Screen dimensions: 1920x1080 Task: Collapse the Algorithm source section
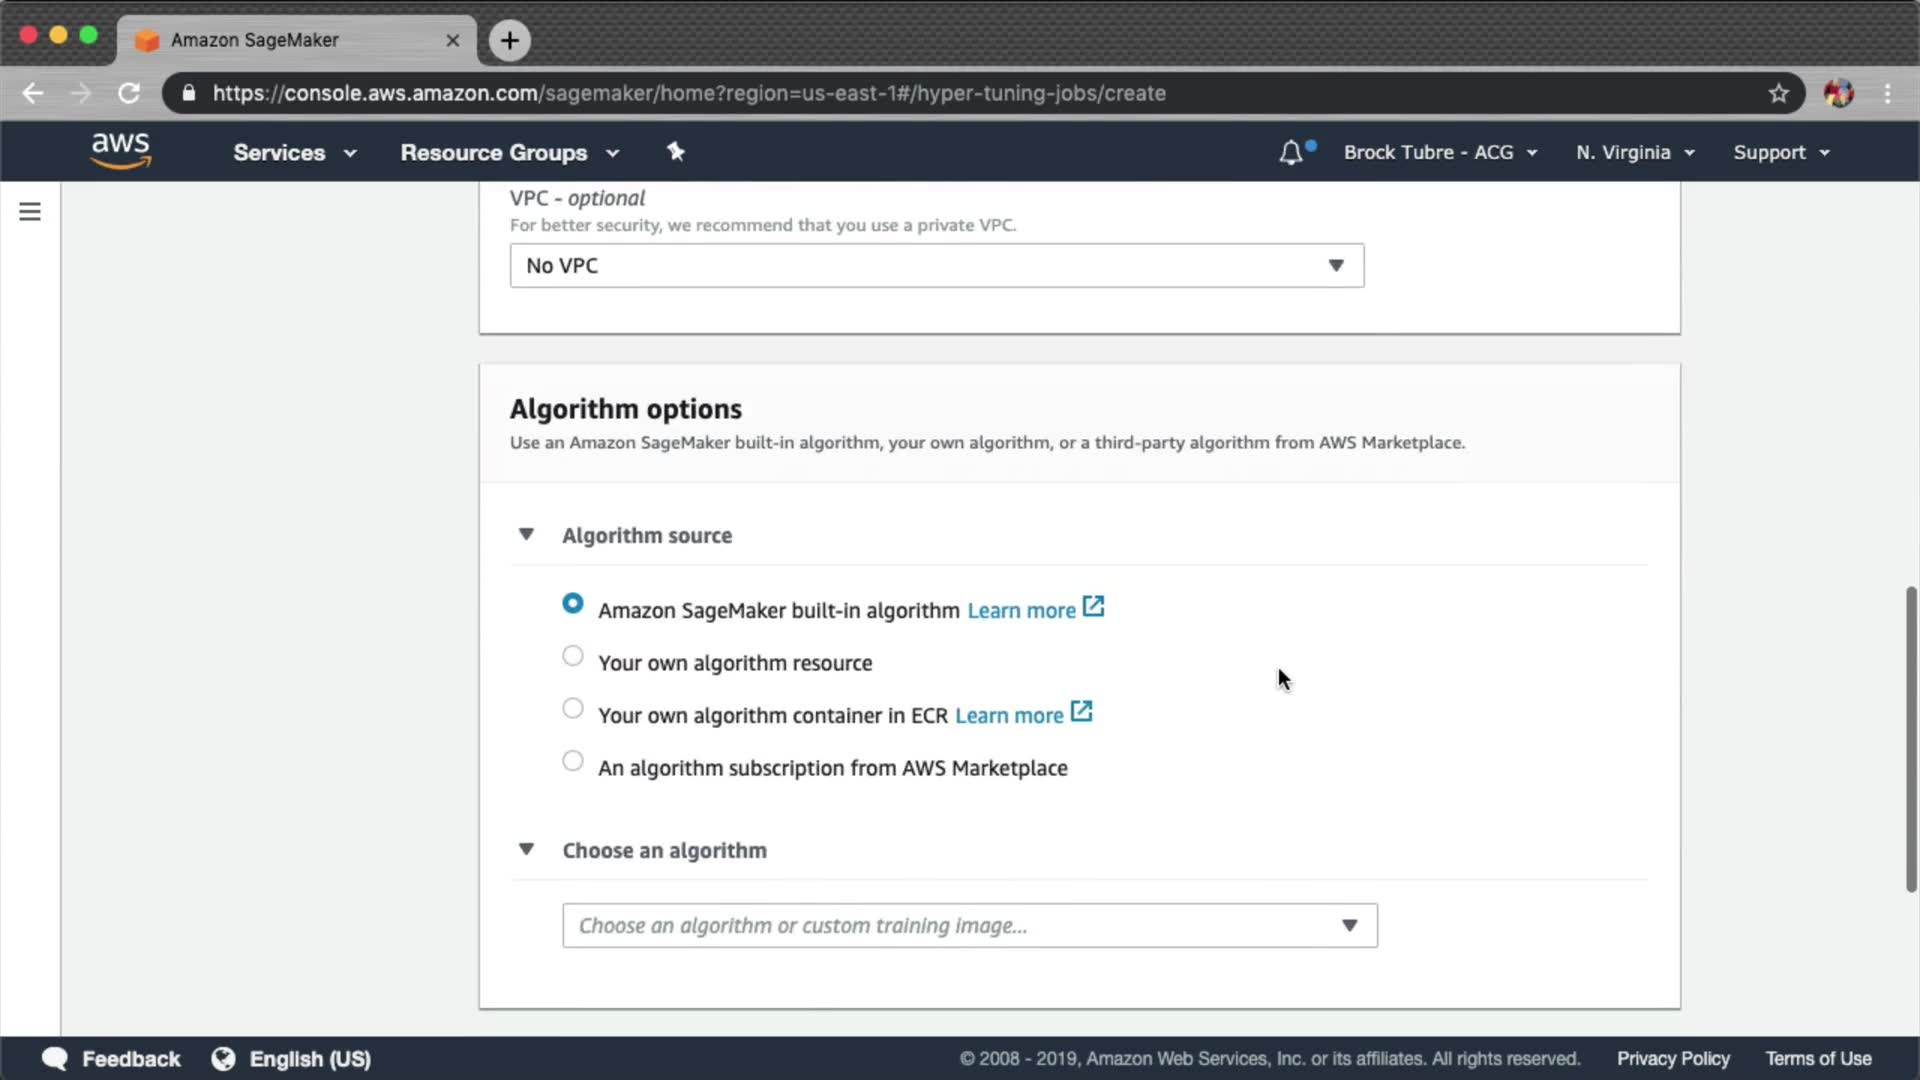click(526, 535)
